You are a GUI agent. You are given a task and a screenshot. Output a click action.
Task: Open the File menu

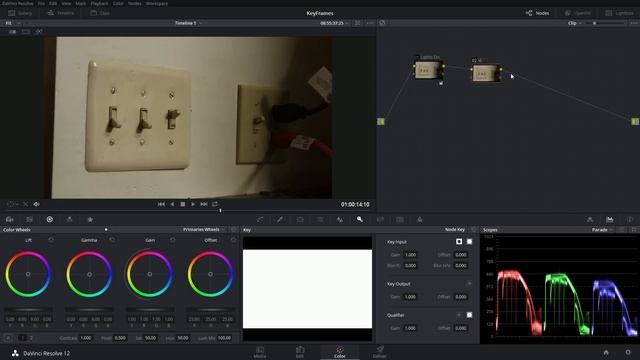click(x=41, y=3)
